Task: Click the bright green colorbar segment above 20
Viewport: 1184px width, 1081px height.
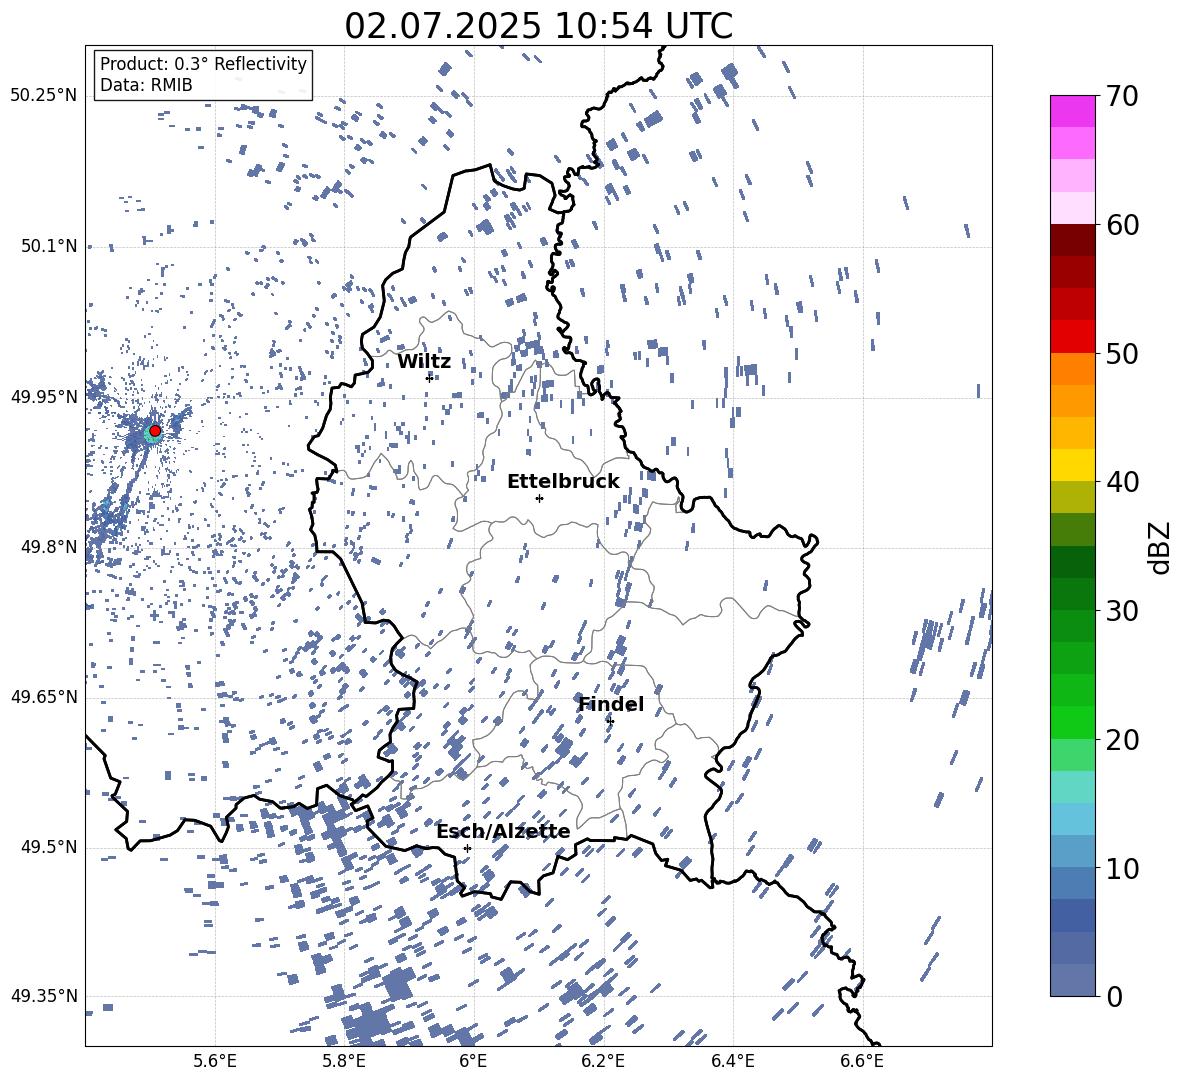Action: point(1072,722)
